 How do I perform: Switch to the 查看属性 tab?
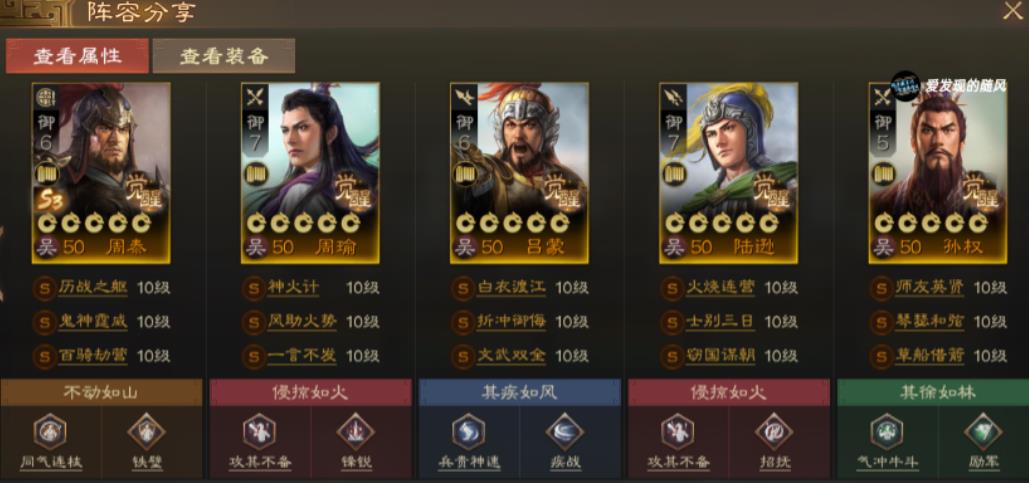(77, 56)
